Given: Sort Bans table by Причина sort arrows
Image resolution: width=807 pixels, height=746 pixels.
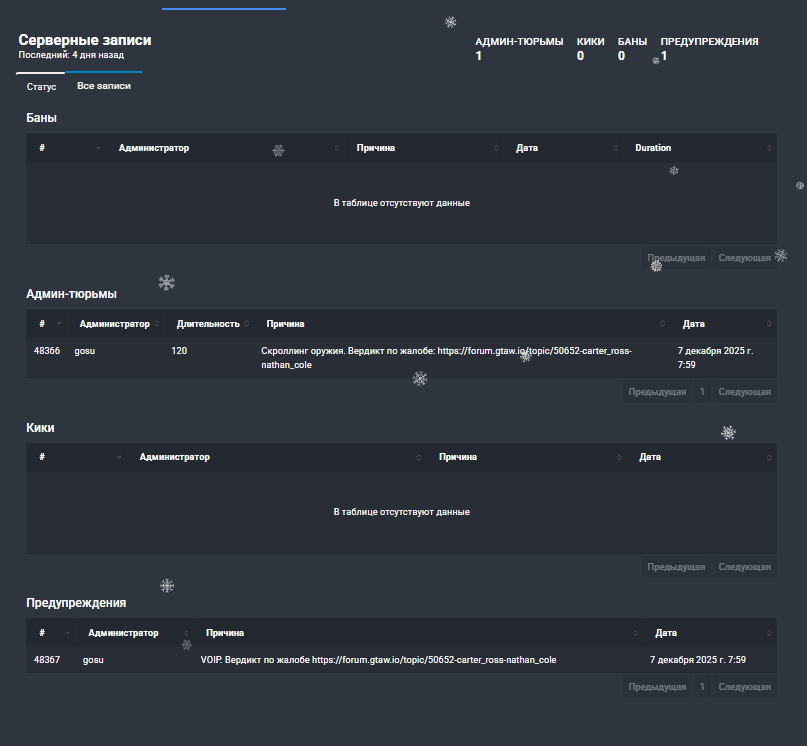Looking at the screenshot, I should 496,148.
